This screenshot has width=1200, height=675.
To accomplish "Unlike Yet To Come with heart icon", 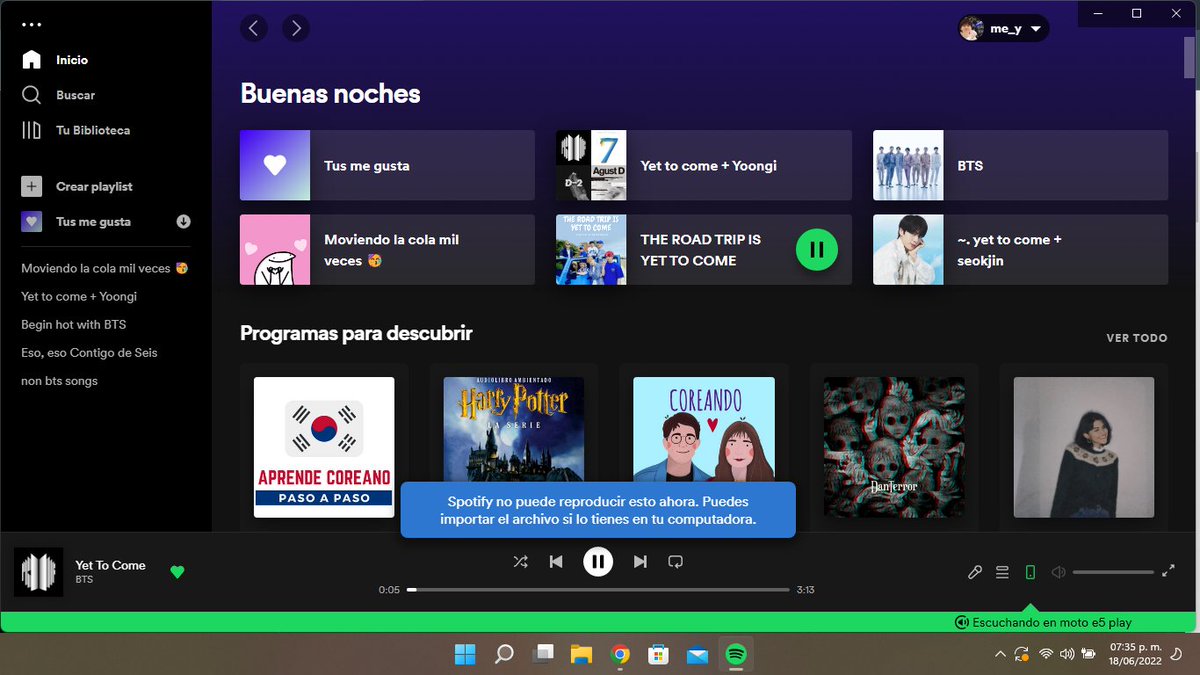I will [177, 572].
